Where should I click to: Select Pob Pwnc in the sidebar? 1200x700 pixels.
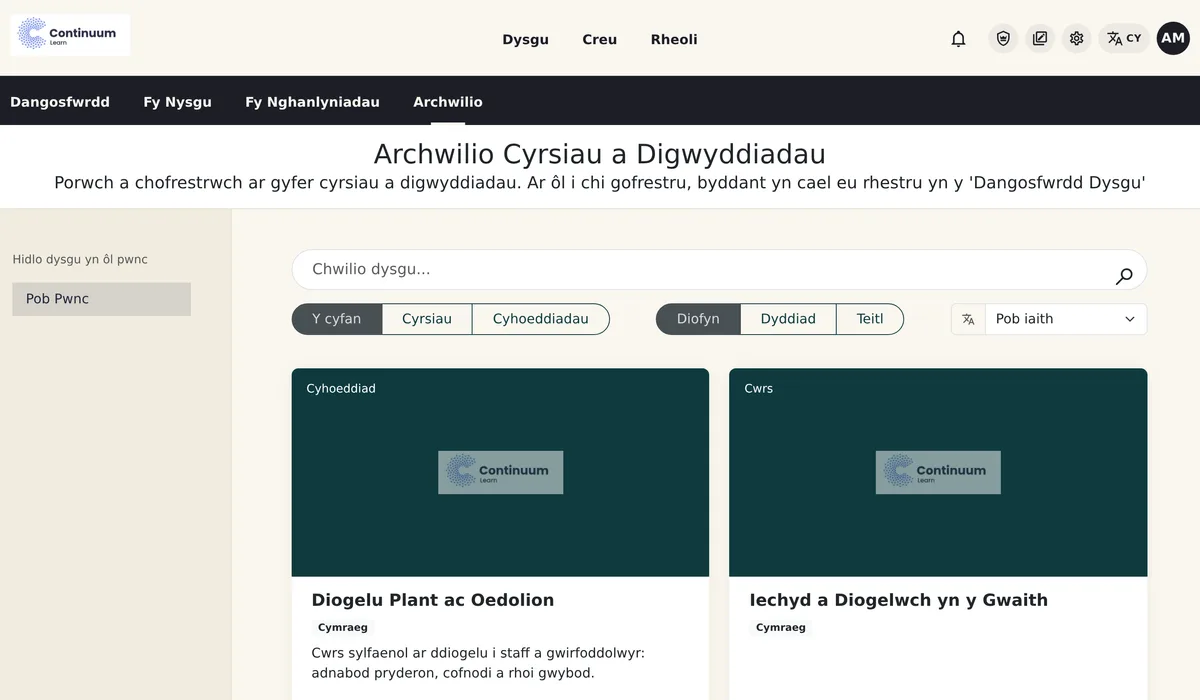pos(101,299)
